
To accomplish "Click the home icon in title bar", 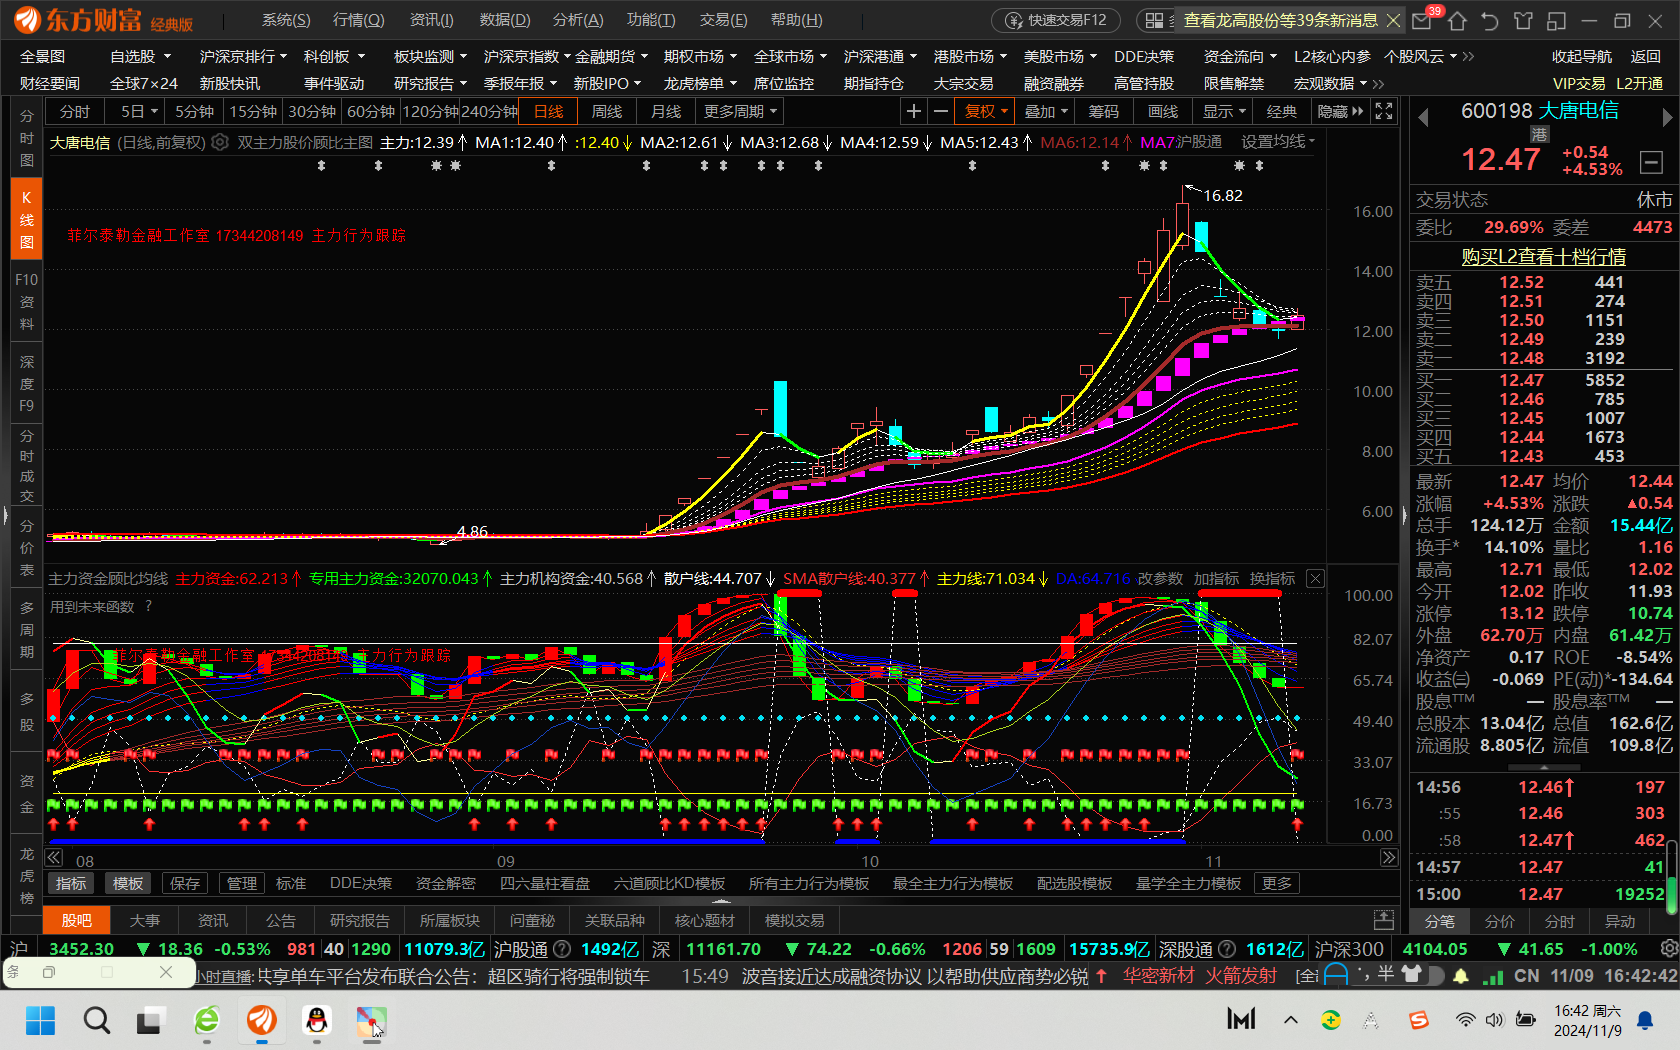I will 1457,20.
